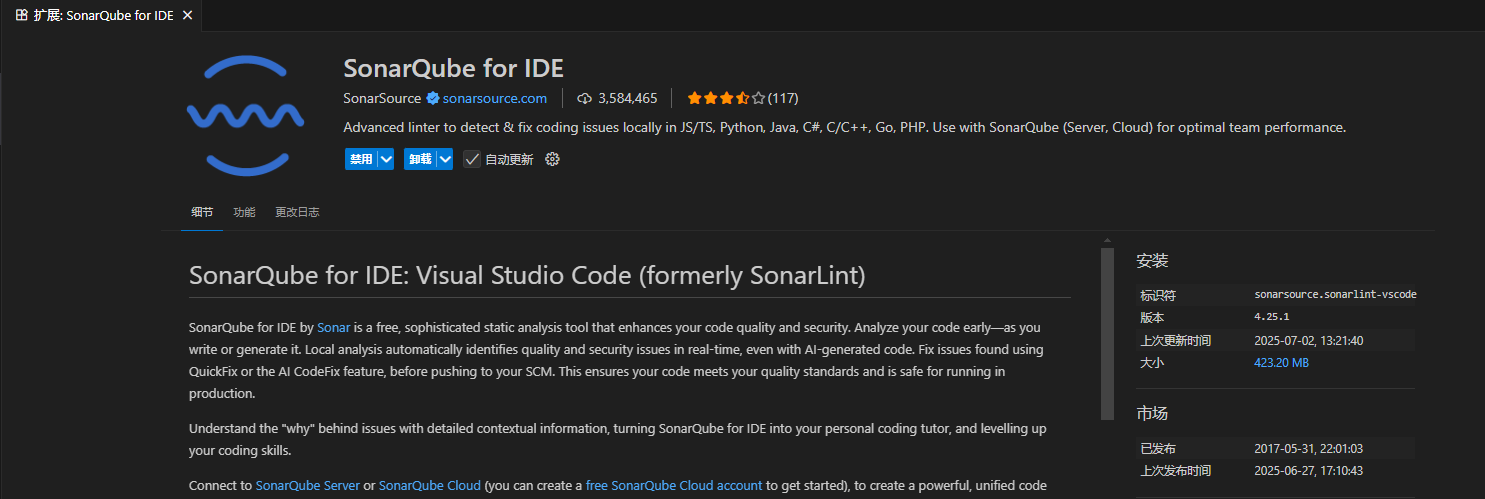This screenshot has width=1485, height=499.
Task: Switch to the 更改日志 tab
Action: coord(297,212)
